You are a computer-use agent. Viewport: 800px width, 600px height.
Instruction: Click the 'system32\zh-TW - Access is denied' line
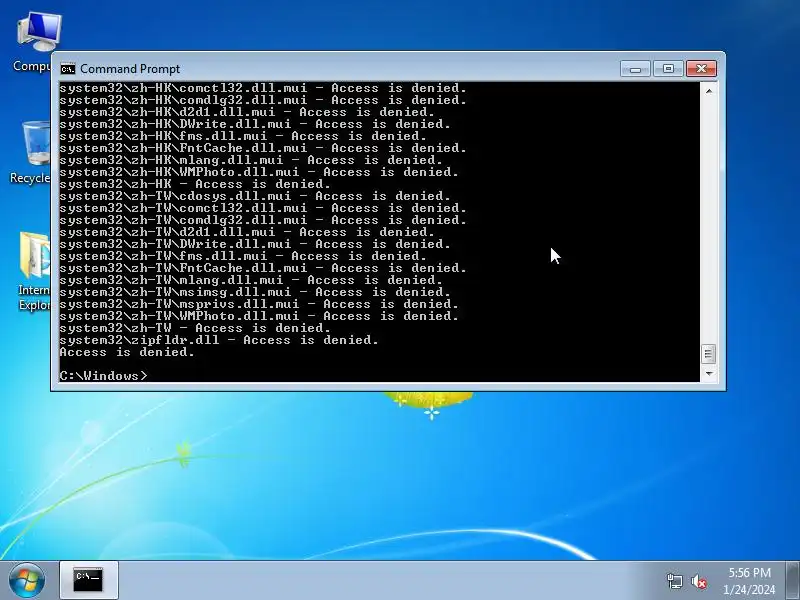(x=195, y=328)
